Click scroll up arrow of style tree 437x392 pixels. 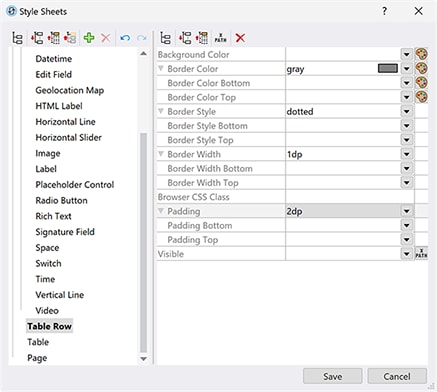143,54
